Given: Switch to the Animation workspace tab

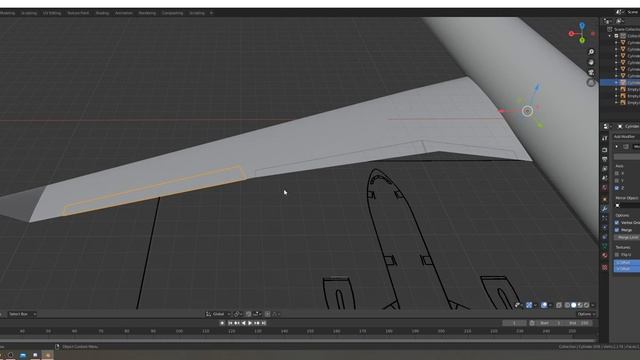Looking at the screenshot, I should 124,13.
